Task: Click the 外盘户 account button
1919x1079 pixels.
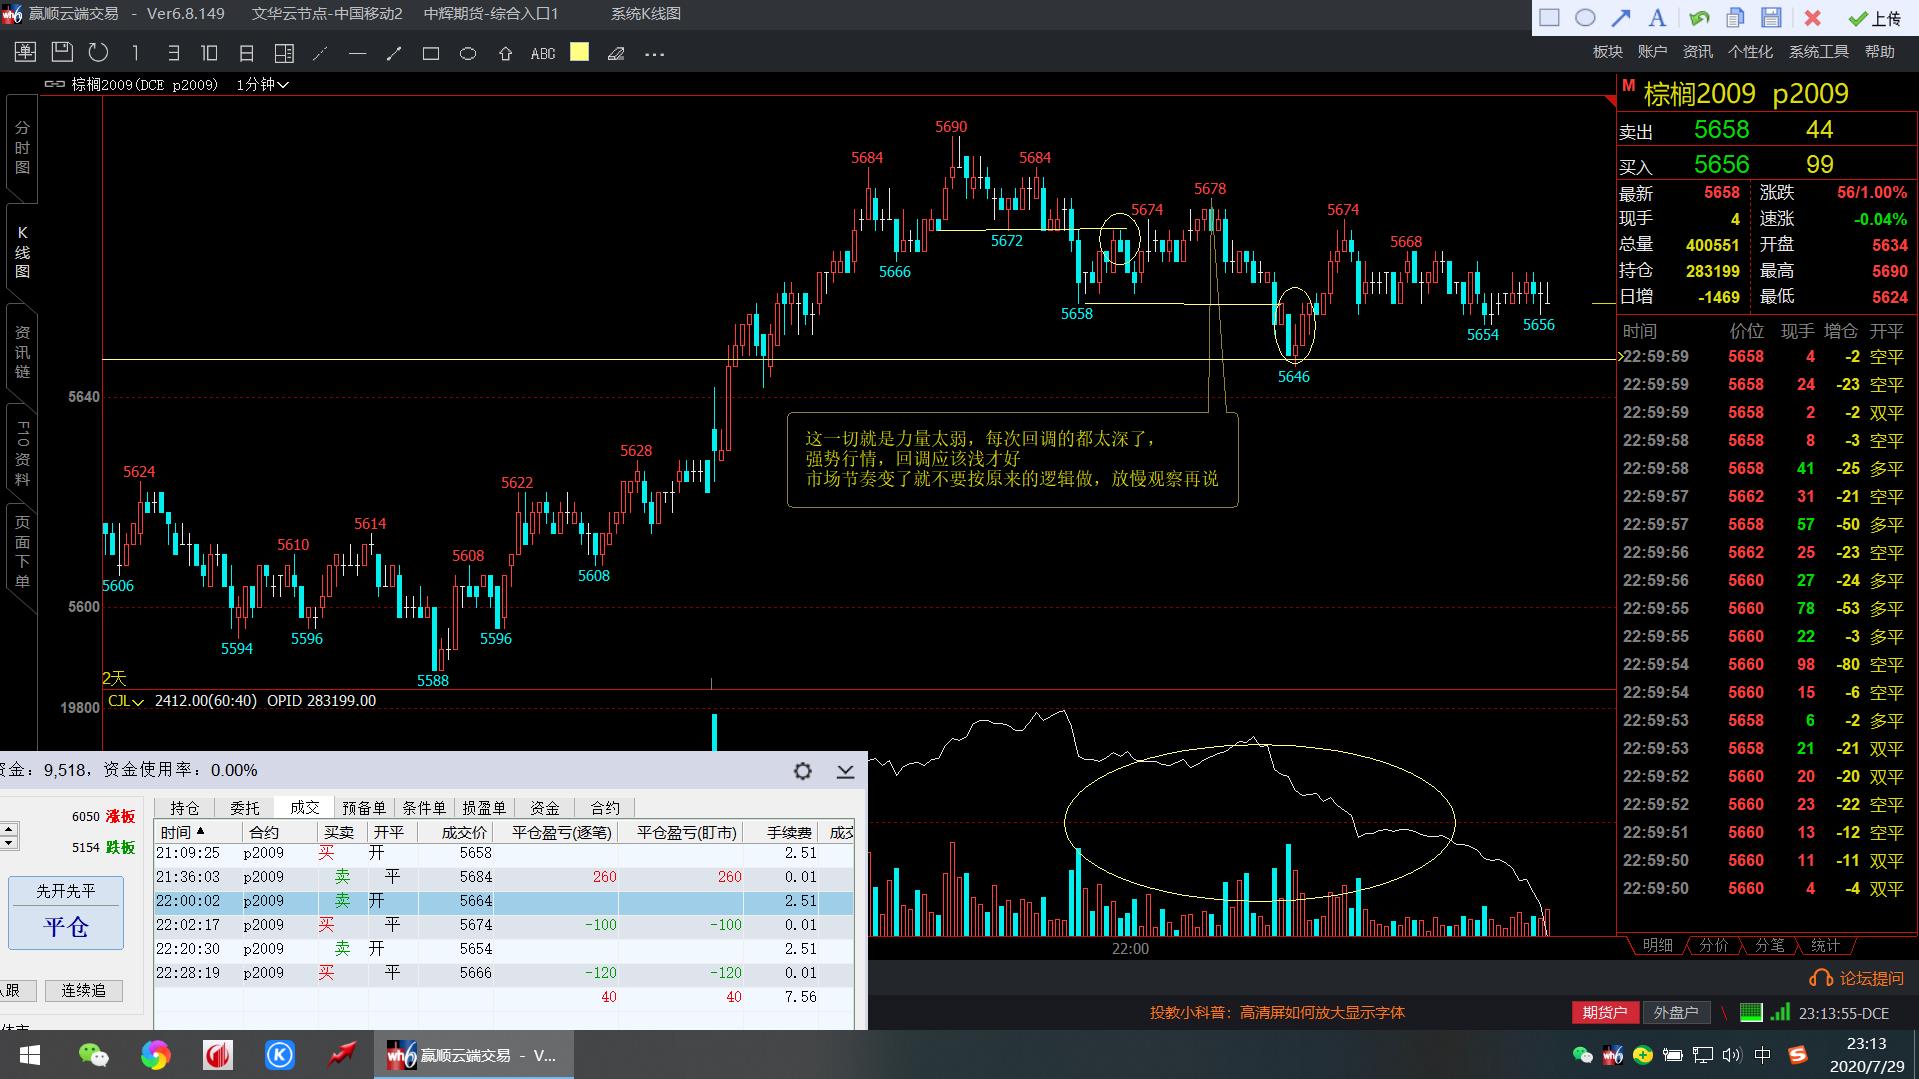Action: (x=1676, y=1013)
